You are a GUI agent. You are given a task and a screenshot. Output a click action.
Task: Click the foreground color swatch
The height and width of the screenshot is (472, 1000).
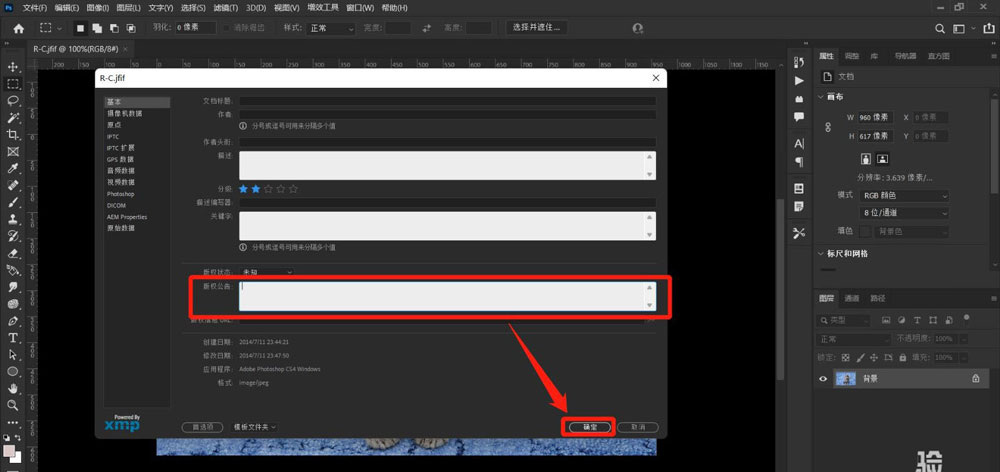click(x=10, y=450)
